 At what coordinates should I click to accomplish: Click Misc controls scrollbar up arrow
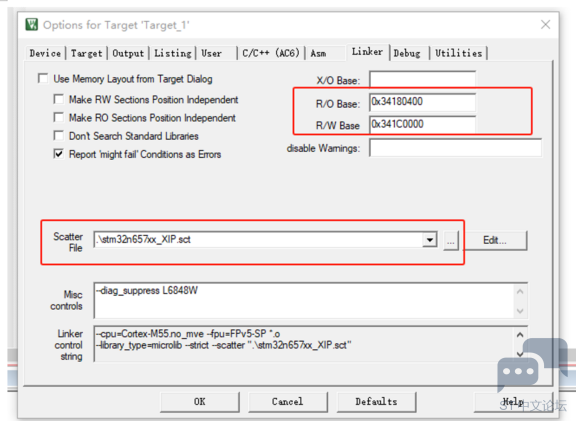[520, 292]
